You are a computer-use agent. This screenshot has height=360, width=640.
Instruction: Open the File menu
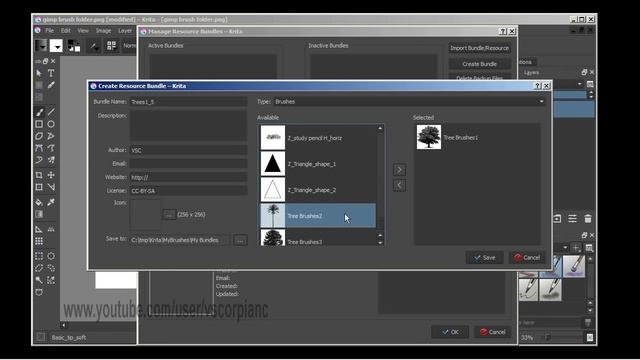pyautogui.click(x=50, y=31)
